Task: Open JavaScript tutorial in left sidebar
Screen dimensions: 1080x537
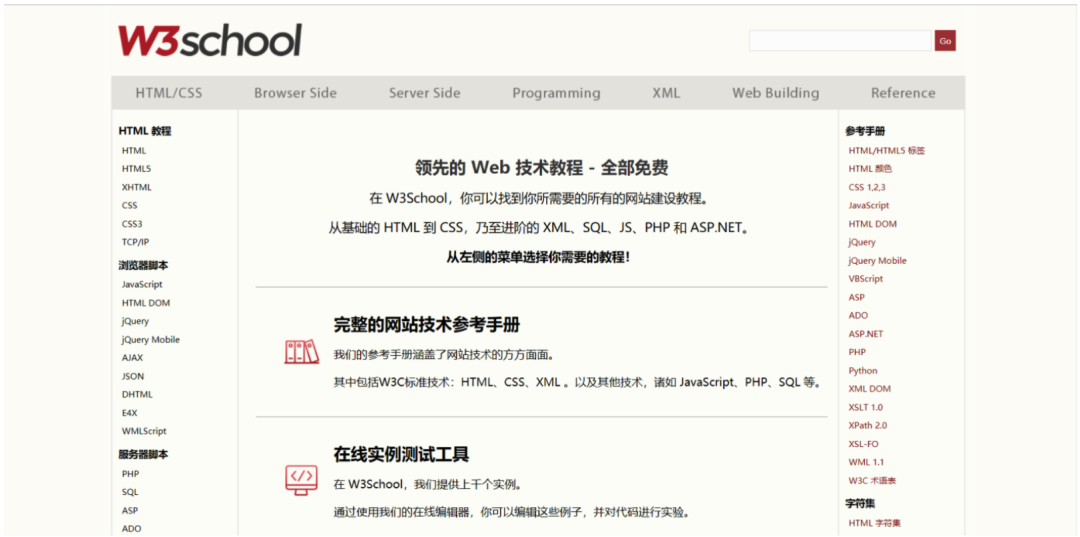Action: (142, 284)
